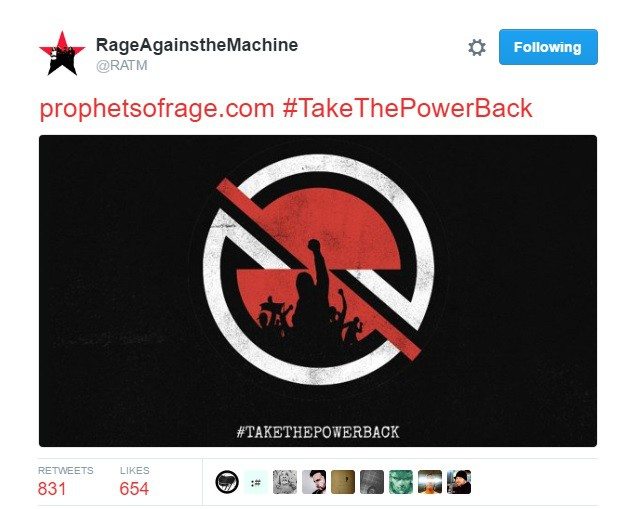Click the Following button
The width and height of the screenshot is (636, 509).
pyautogui.click(x=548, y=47)
